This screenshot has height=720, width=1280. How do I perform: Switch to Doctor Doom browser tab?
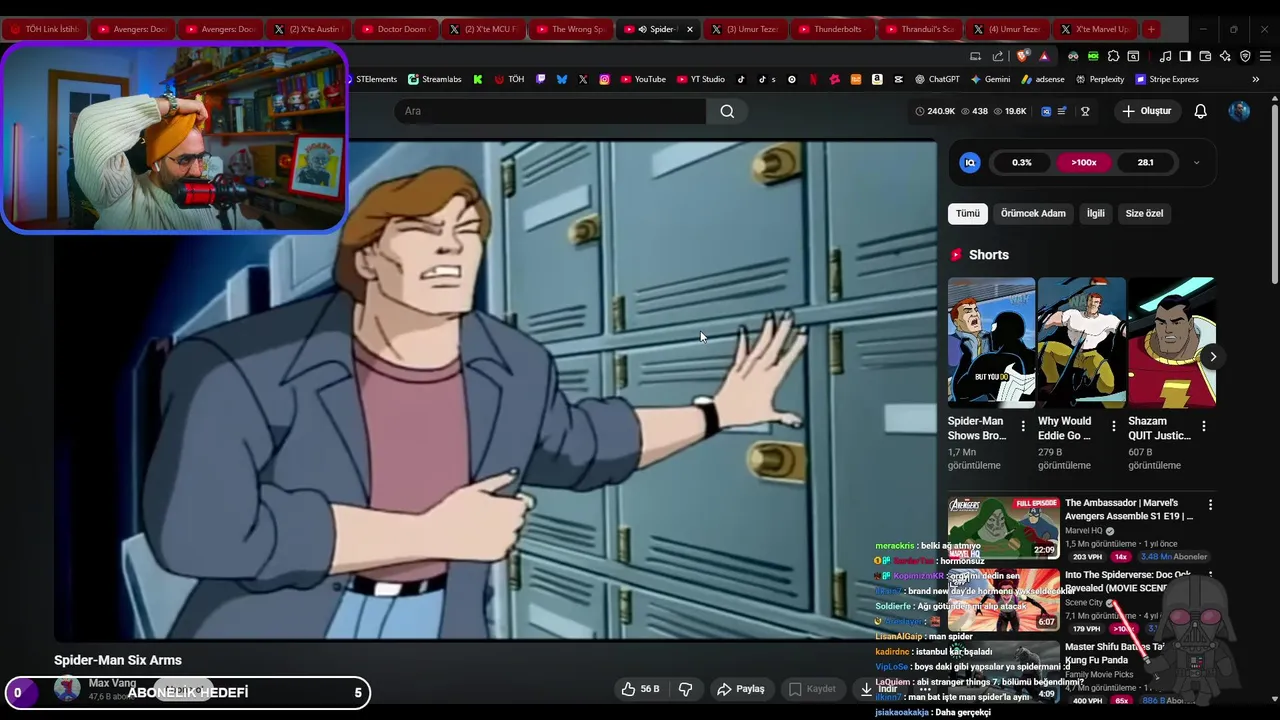396,29
